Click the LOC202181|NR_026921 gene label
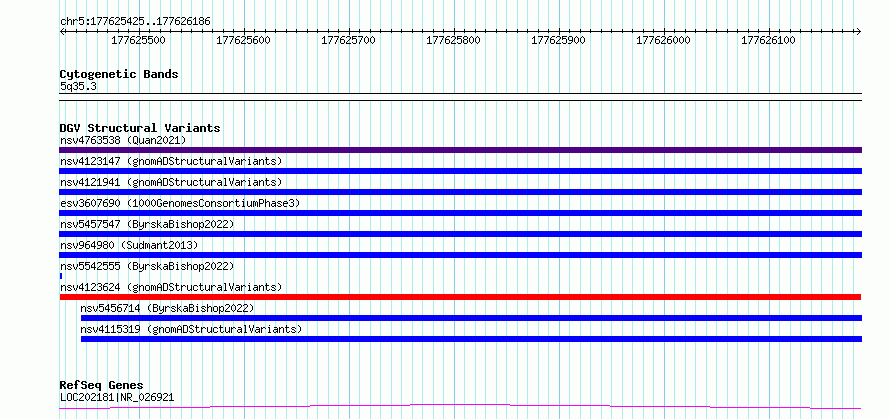Screen dimensions: 890x419 117,397
